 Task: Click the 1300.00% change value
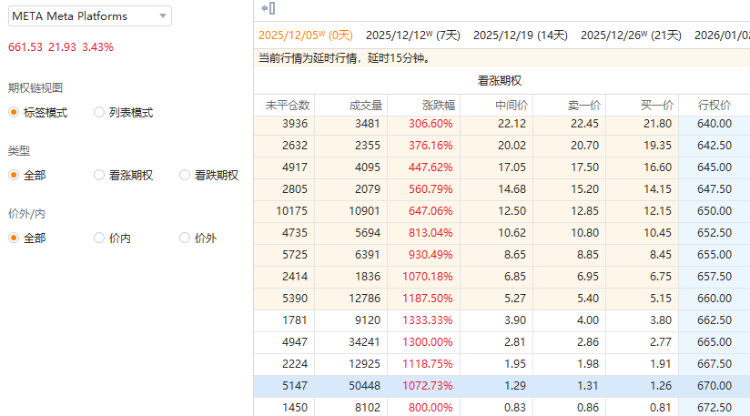coord(428,342)
